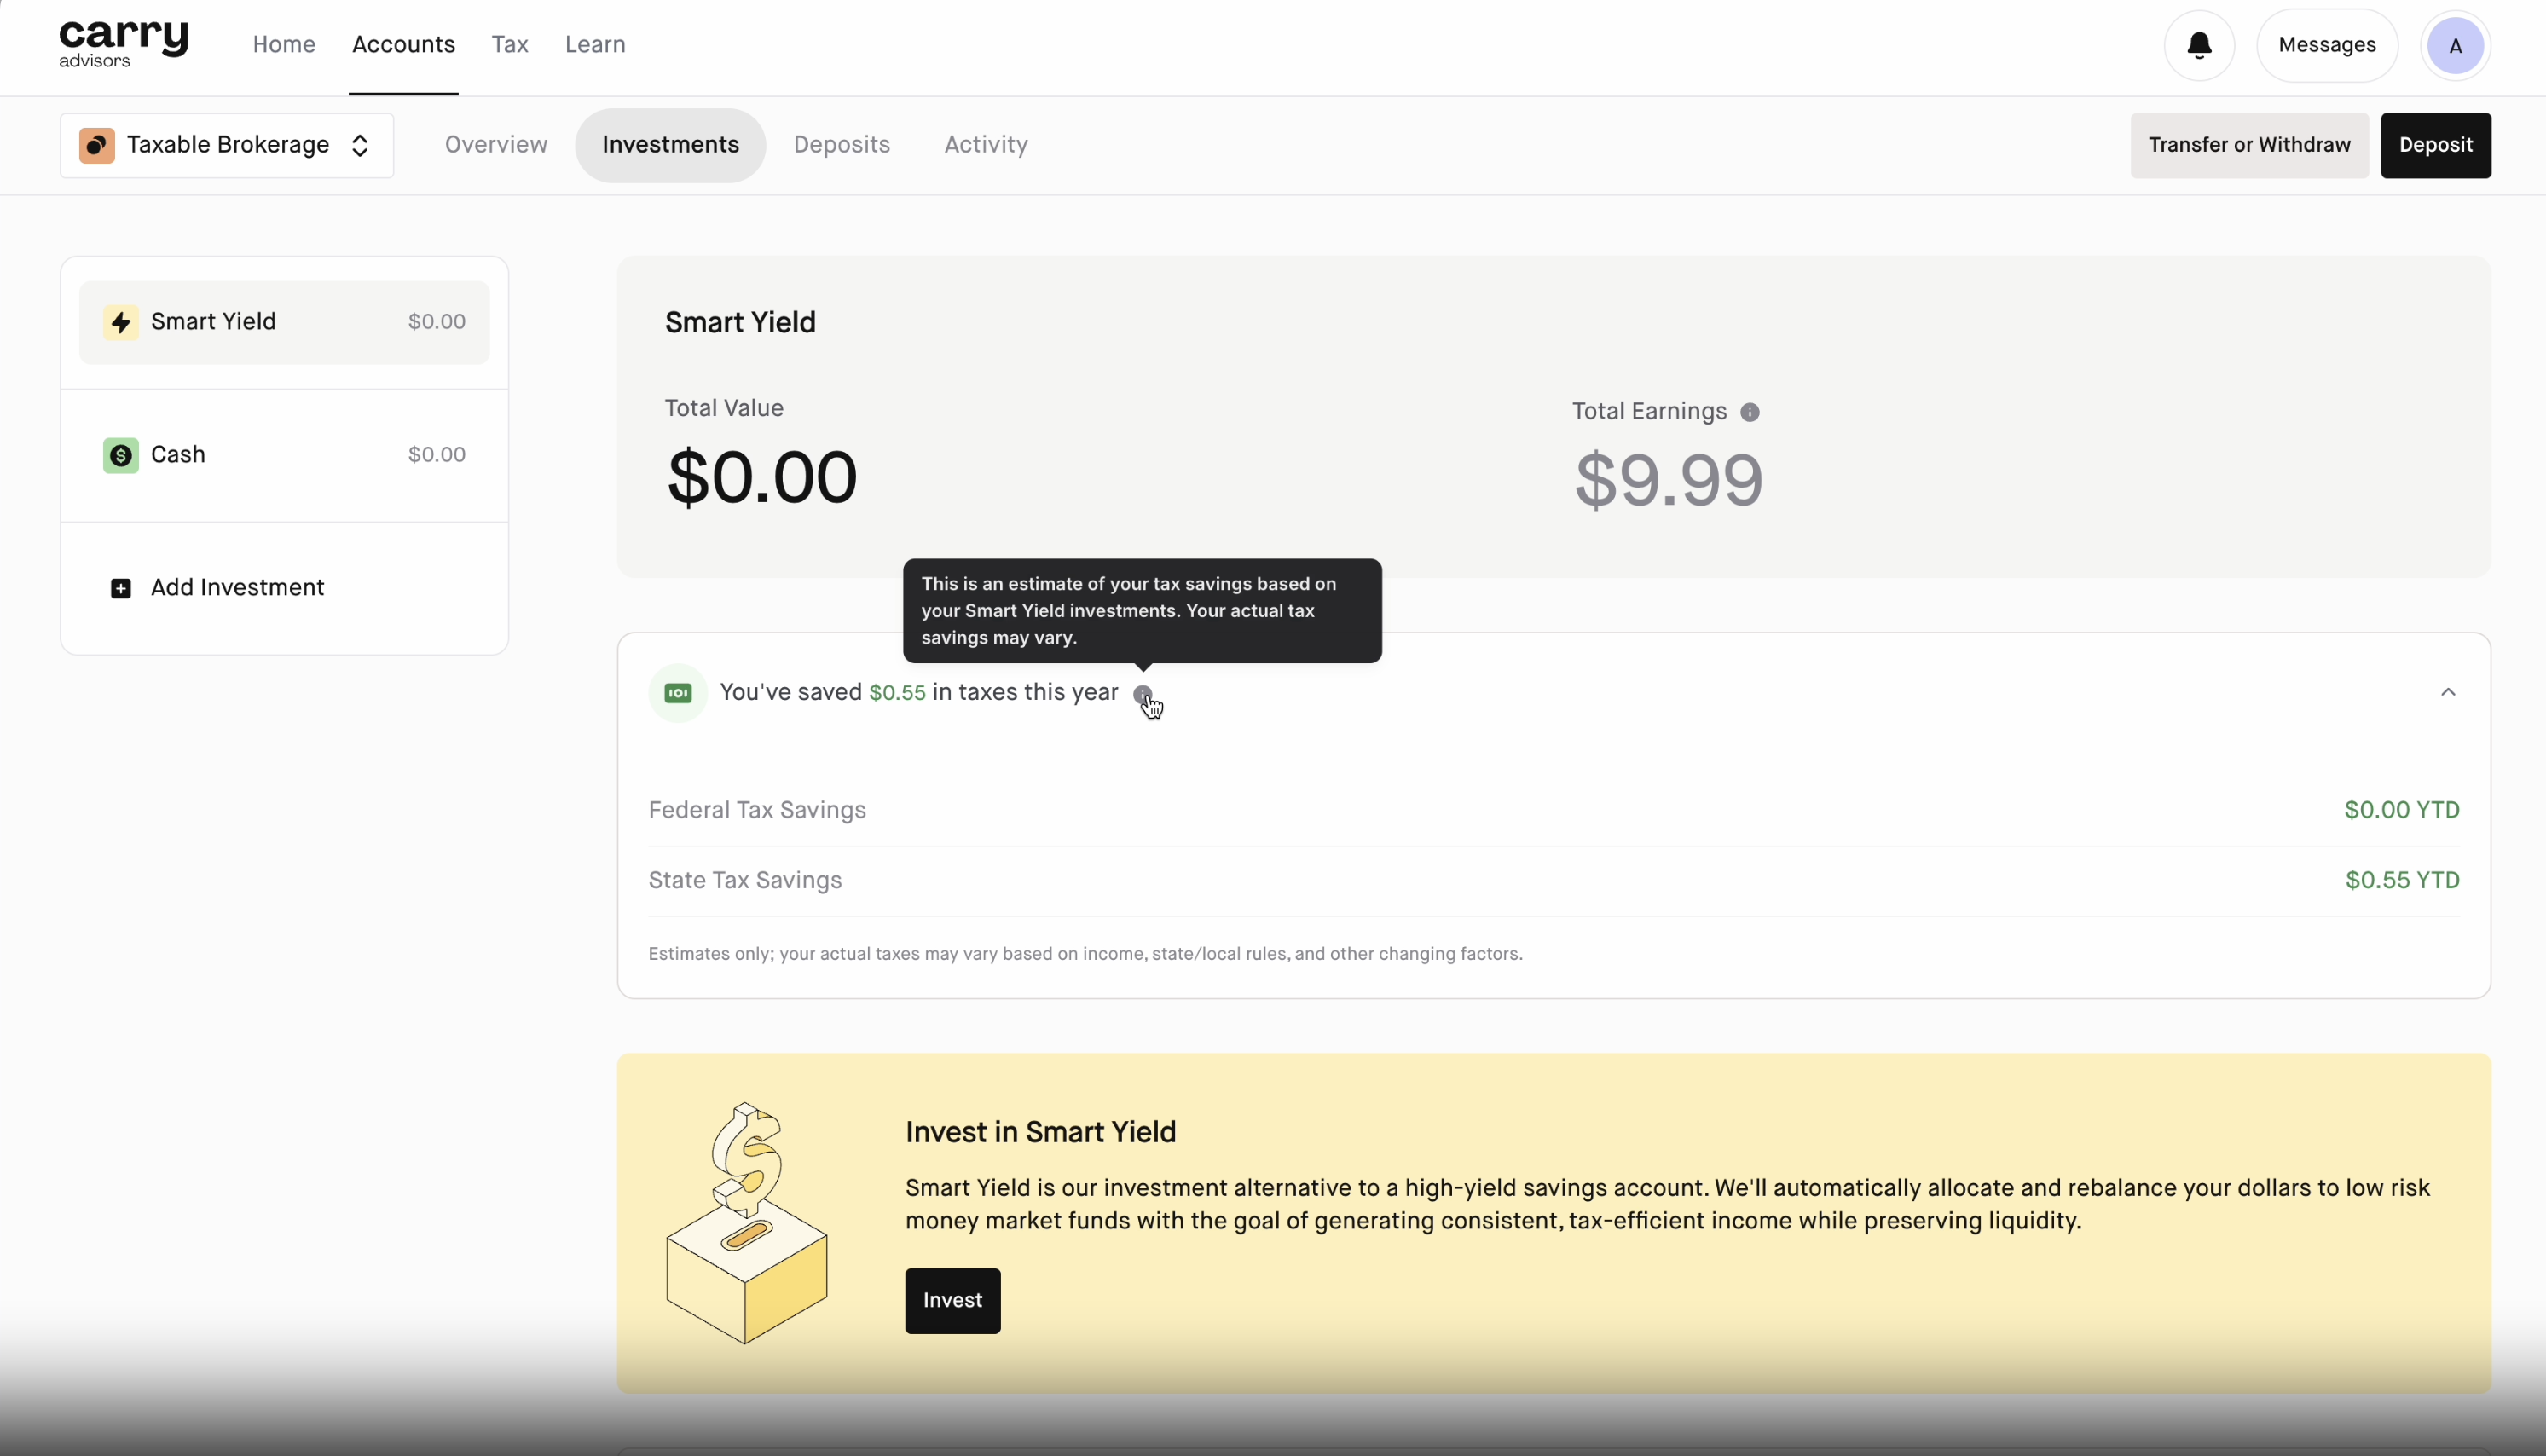Switch to the Overview tab
The height and width of the screenshot is (1456, 2546).
495,145
